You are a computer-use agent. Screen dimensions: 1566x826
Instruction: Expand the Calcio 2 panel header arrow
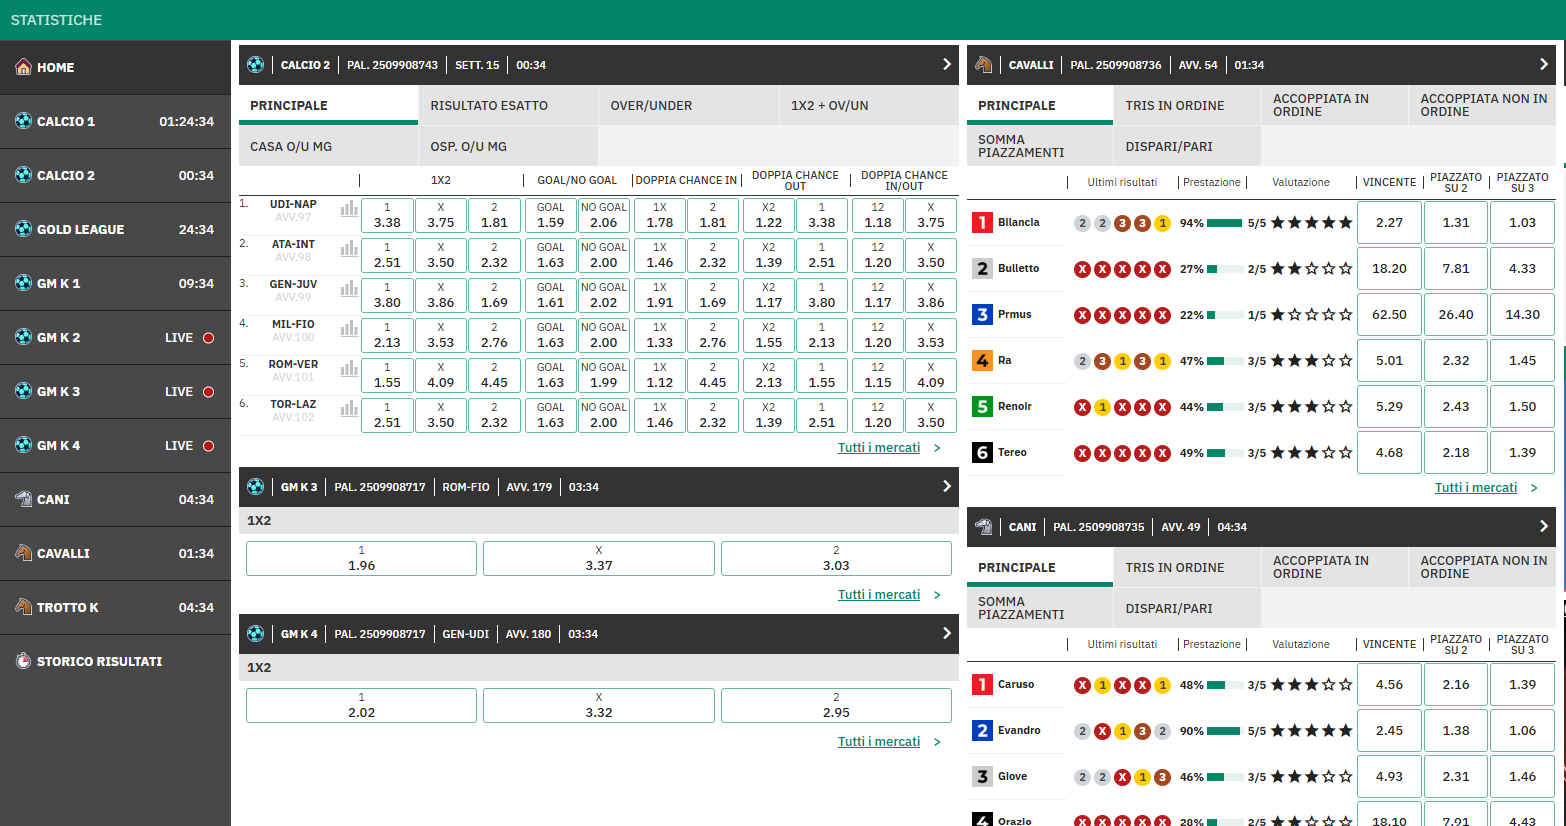tap(946, 65)
